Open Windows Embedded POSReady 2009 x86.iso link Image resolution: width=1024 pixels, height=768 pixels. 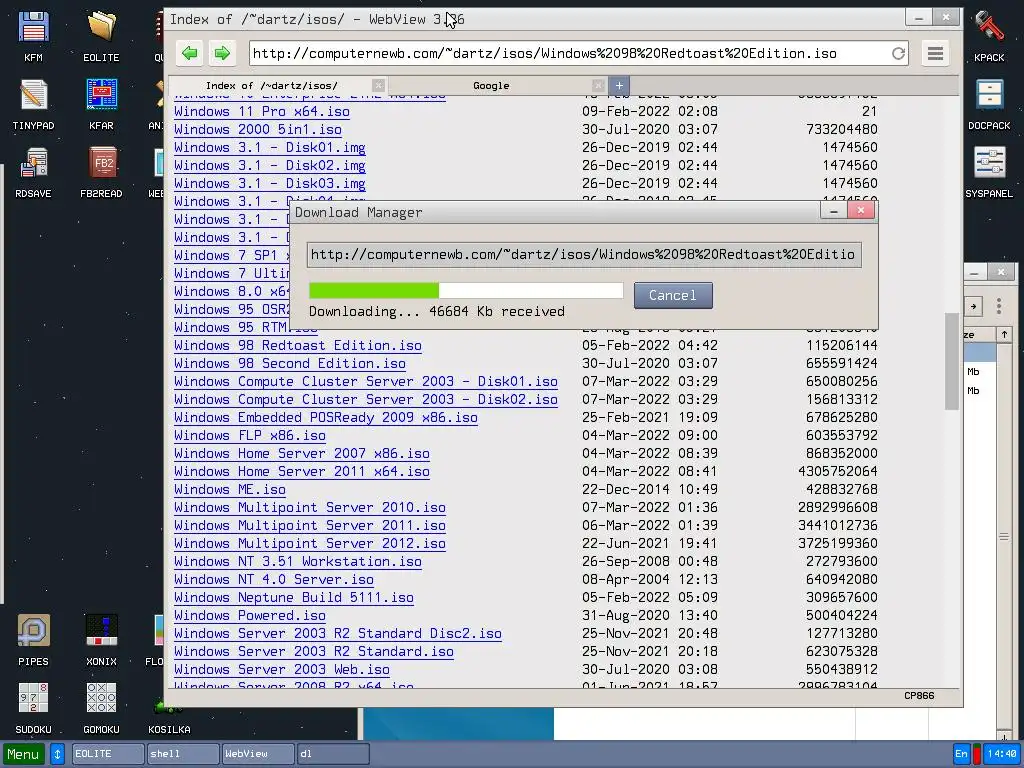click(325, 417)
